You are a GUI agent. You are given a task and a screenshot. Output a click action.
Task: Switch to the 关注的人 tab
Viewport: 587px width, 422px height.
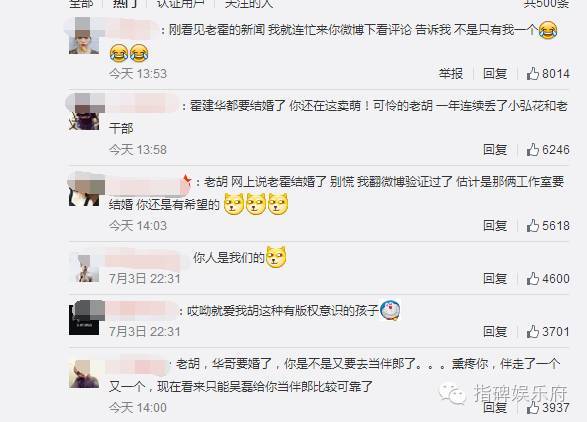click(249, 3)
